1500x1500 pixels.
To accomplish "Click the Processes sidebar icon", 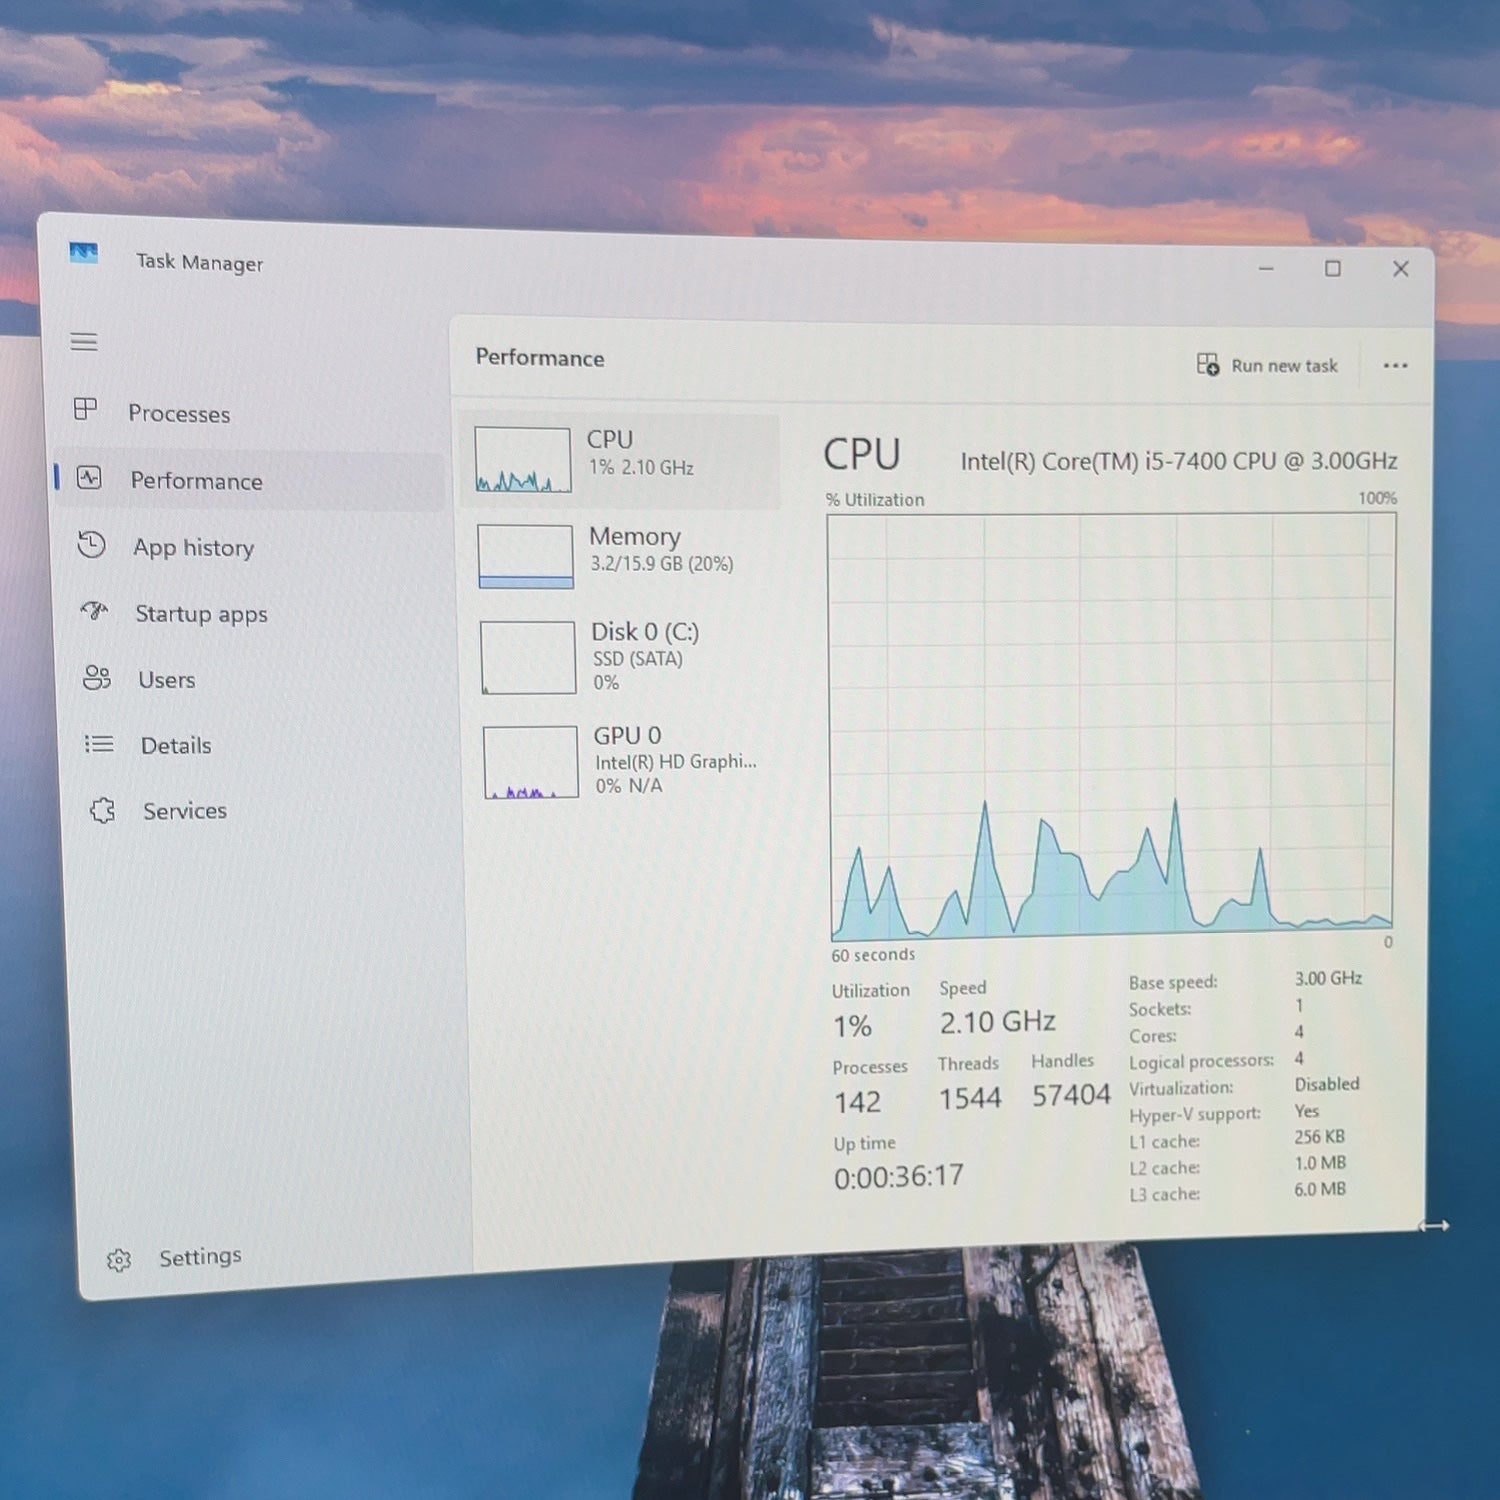I will click(86, 409).
